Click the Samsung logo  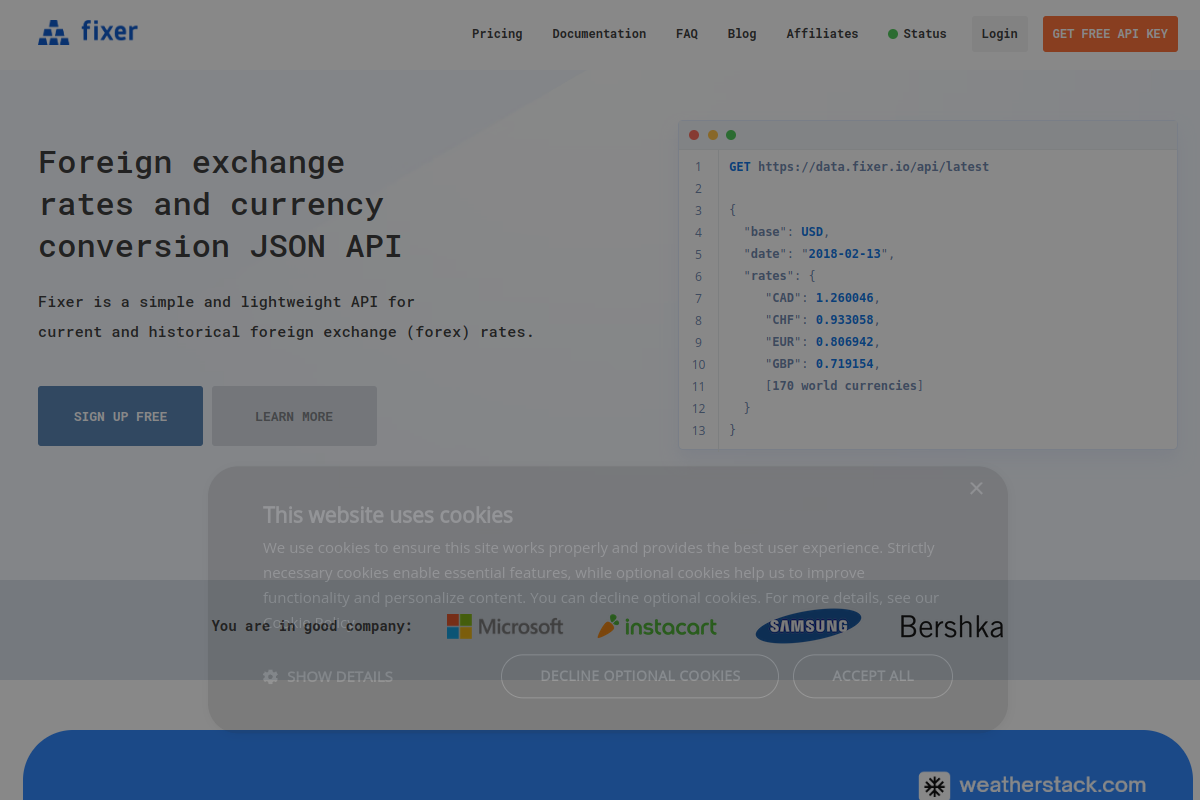click(x=808, y=626)
